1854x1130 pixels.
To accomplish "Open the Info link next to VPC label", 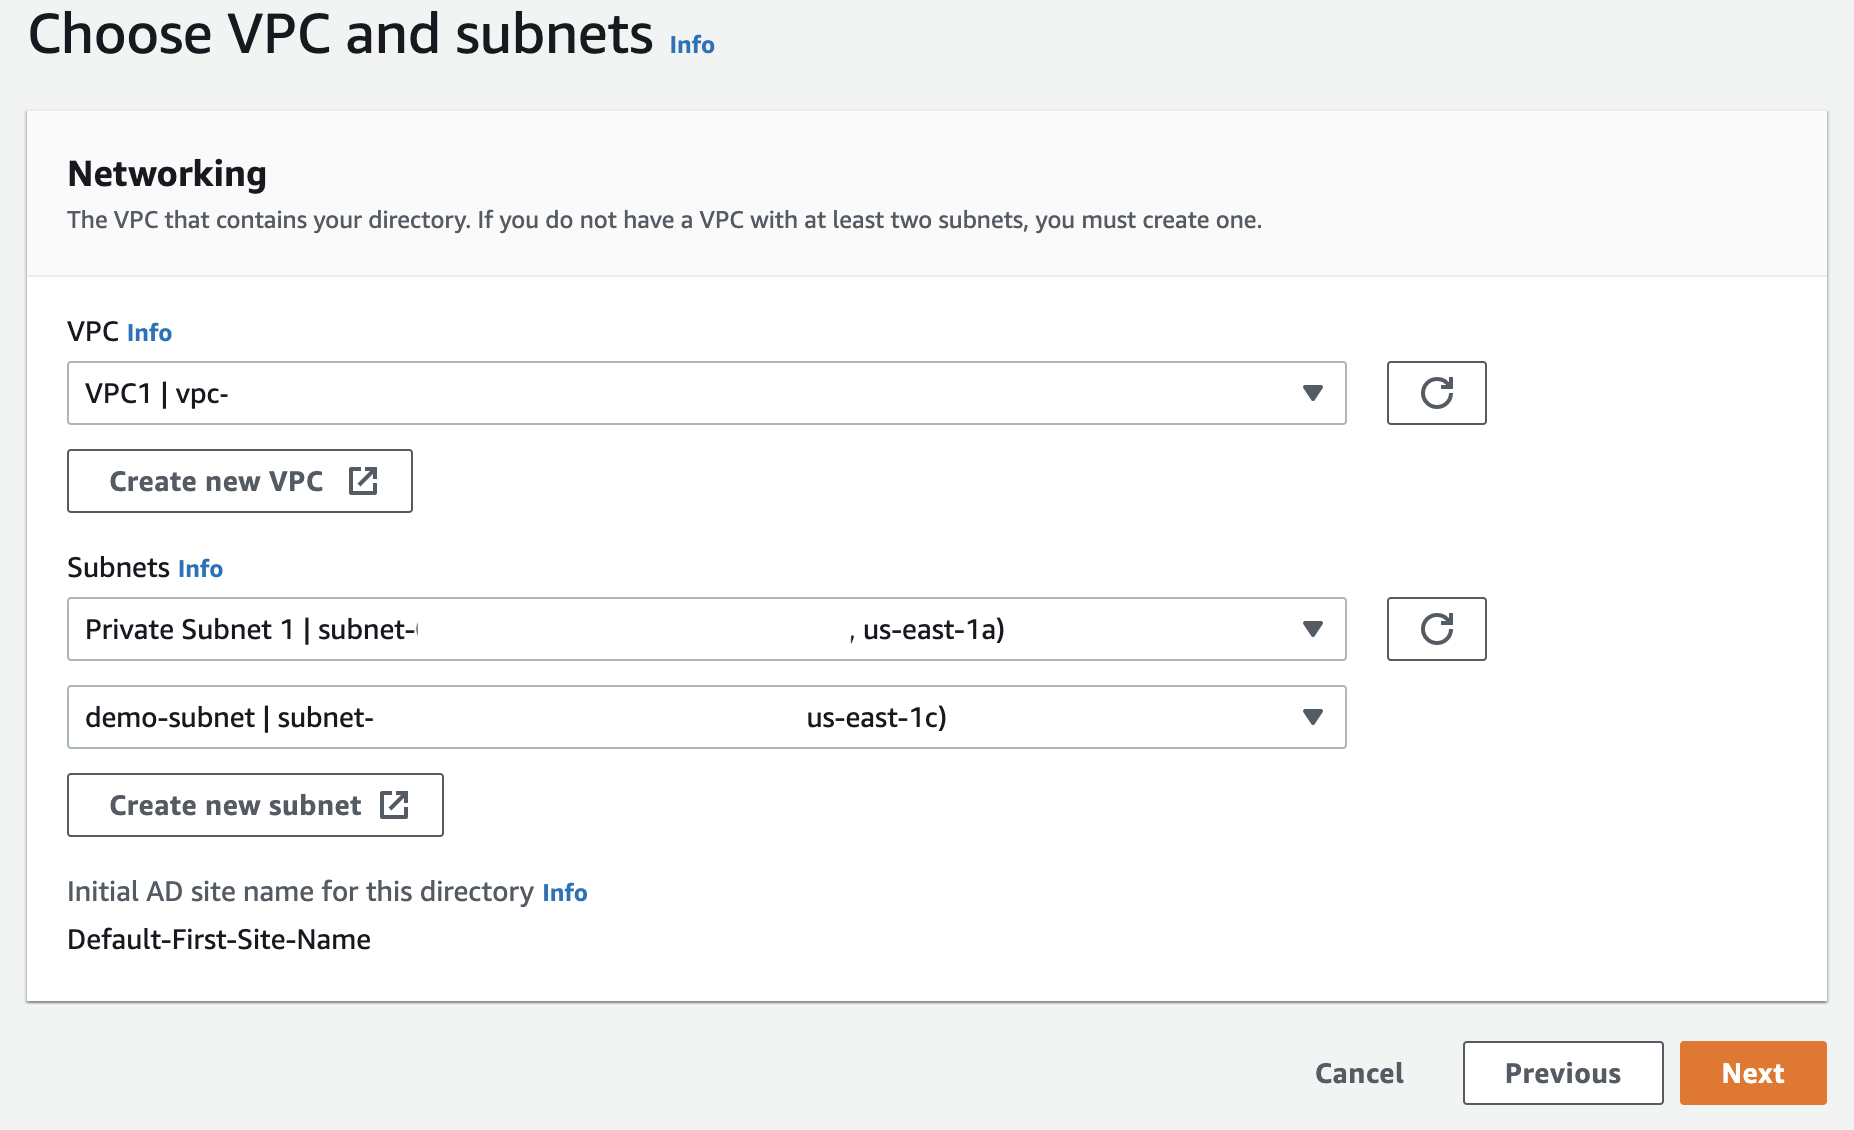I will pyautogui.click(x=149, y=332).
